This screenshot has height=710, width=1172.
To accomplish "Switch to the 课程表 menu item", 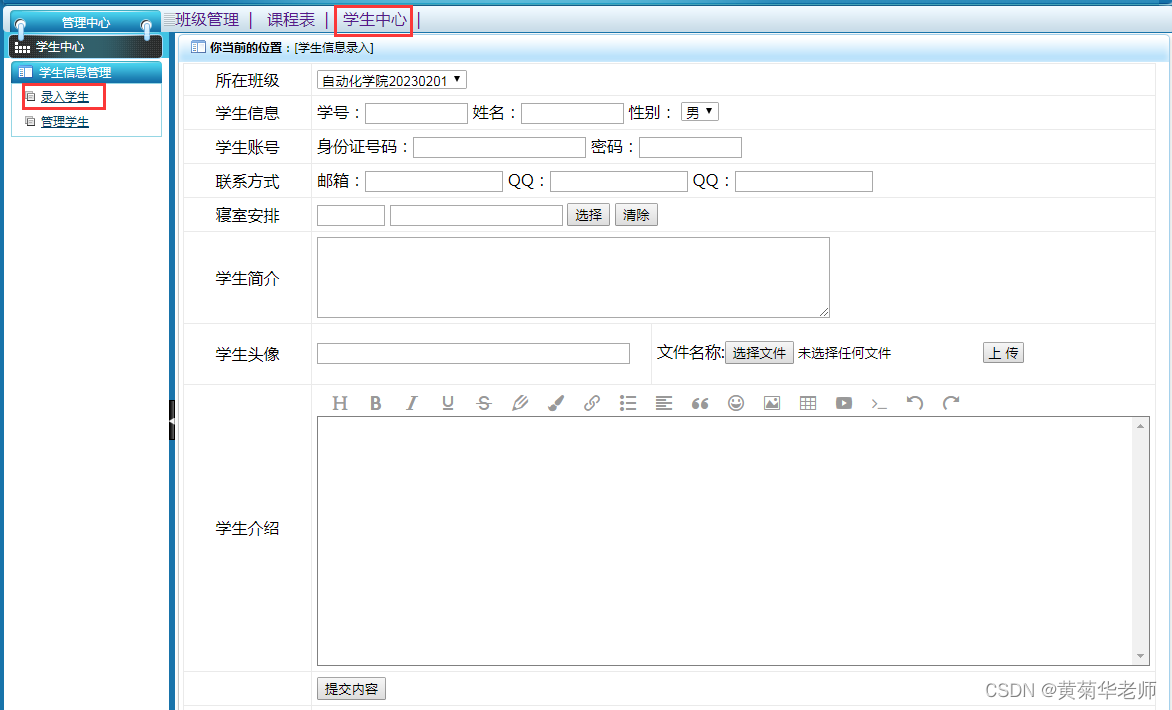I will click(x=290, y=18).
